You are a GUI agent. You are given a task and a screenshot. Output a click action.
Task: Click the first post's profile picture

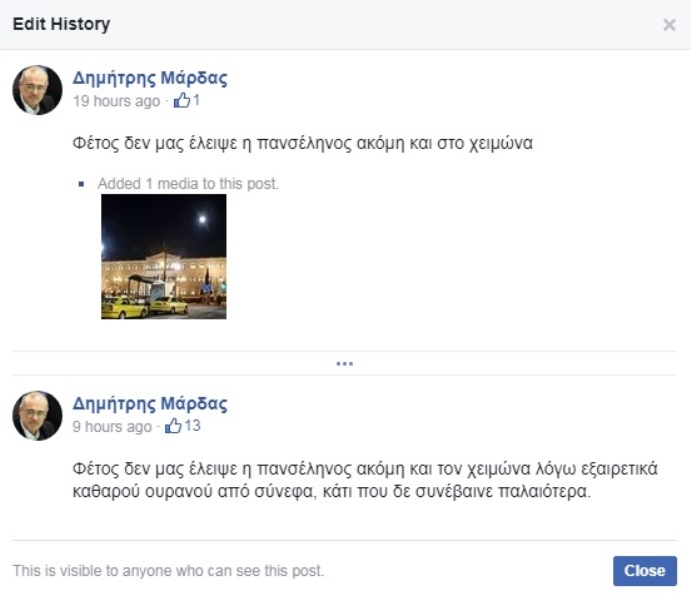click(37, 90)
